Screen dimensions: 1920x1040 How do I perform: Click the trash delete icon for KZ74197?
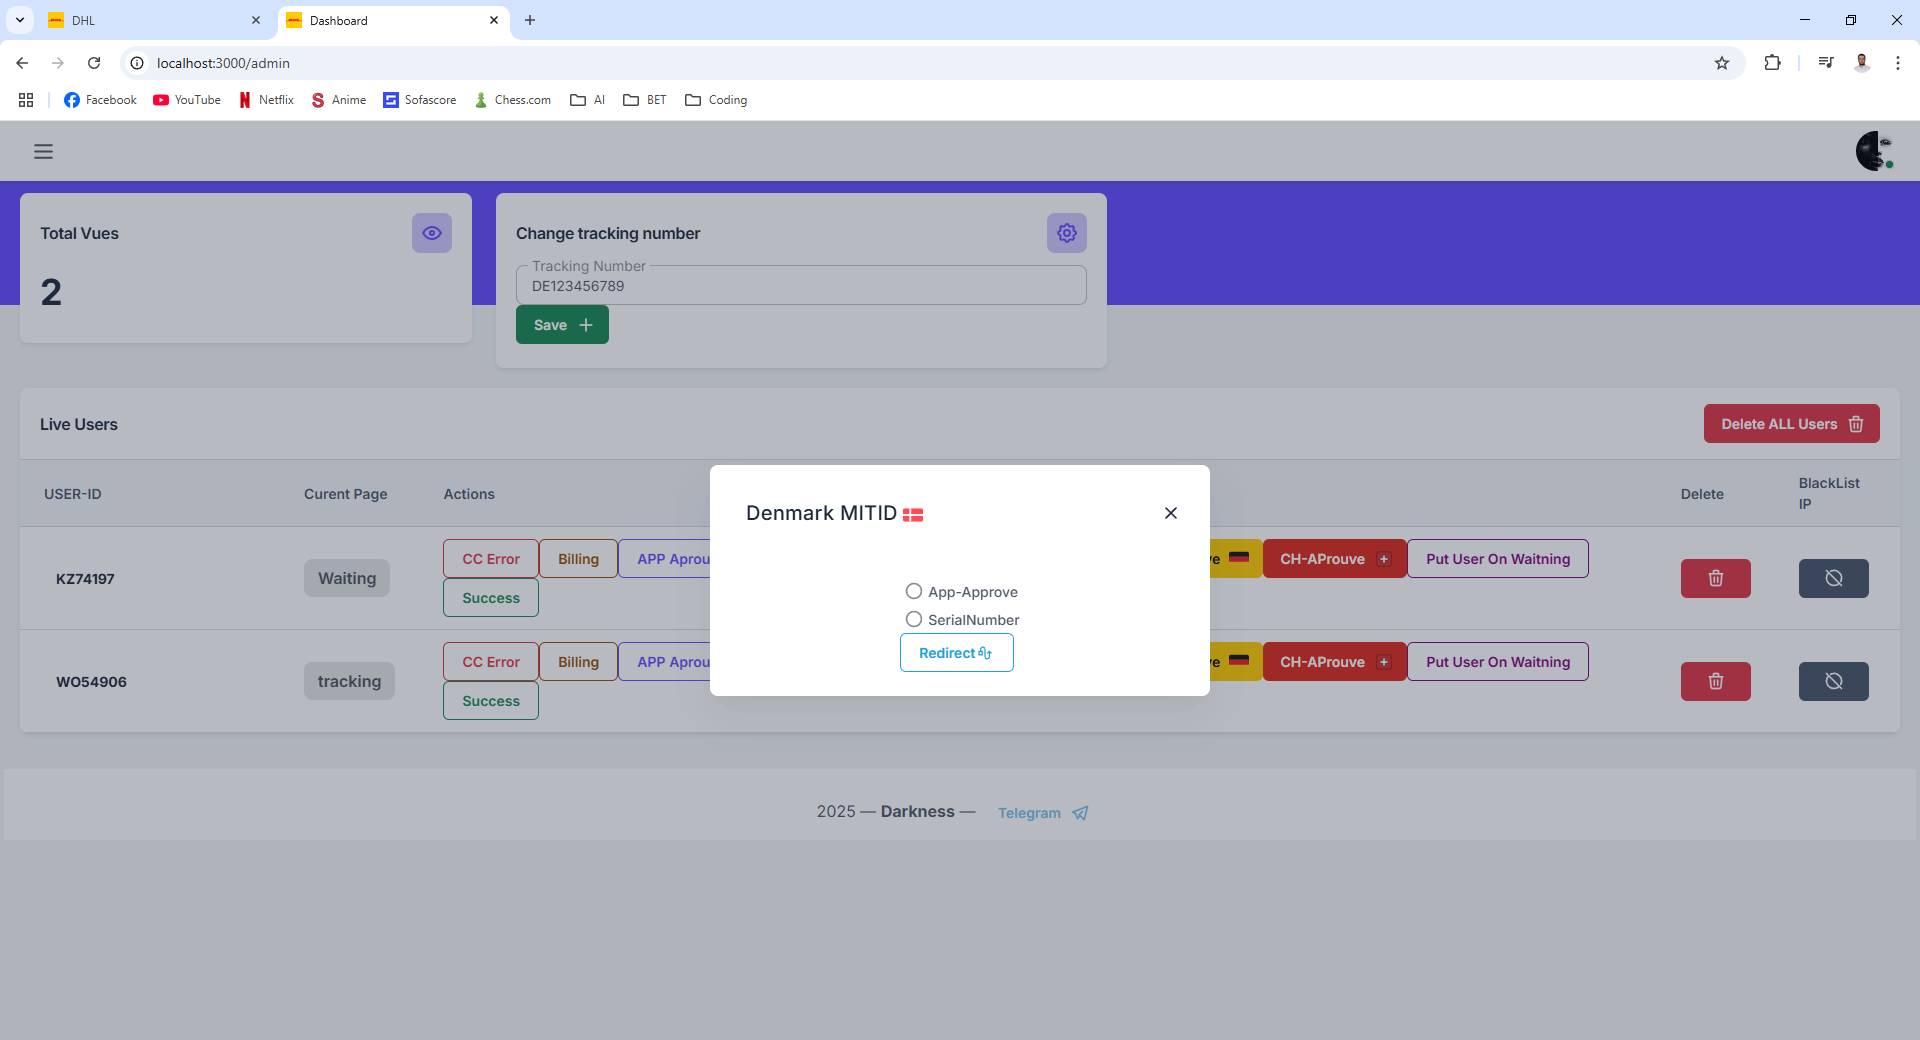1716,578
